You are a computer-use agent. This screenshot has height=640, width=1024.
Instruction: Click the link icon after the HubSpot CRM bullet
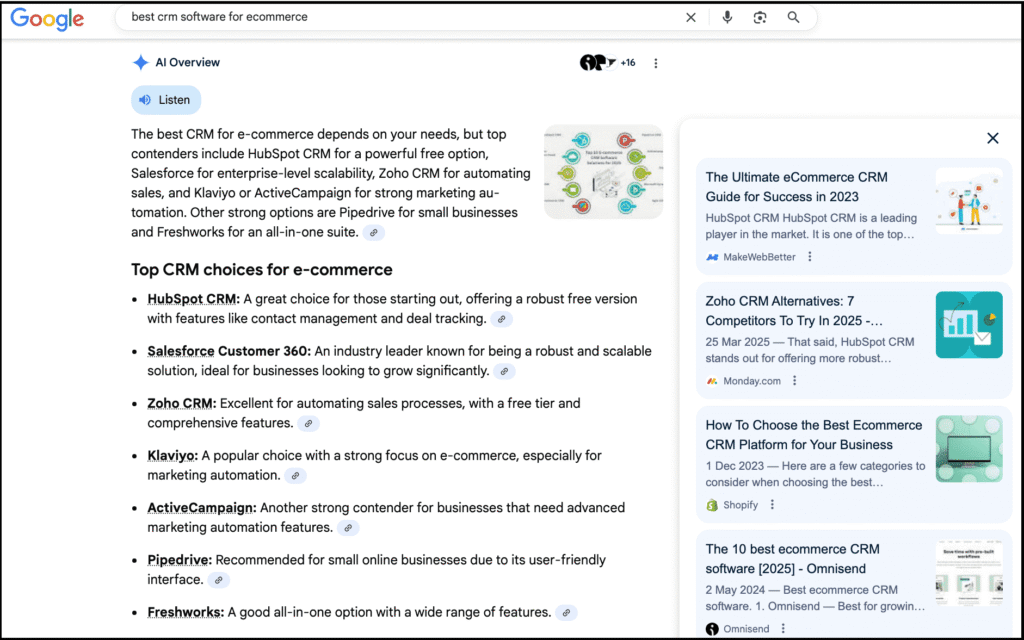click(501, 318)
